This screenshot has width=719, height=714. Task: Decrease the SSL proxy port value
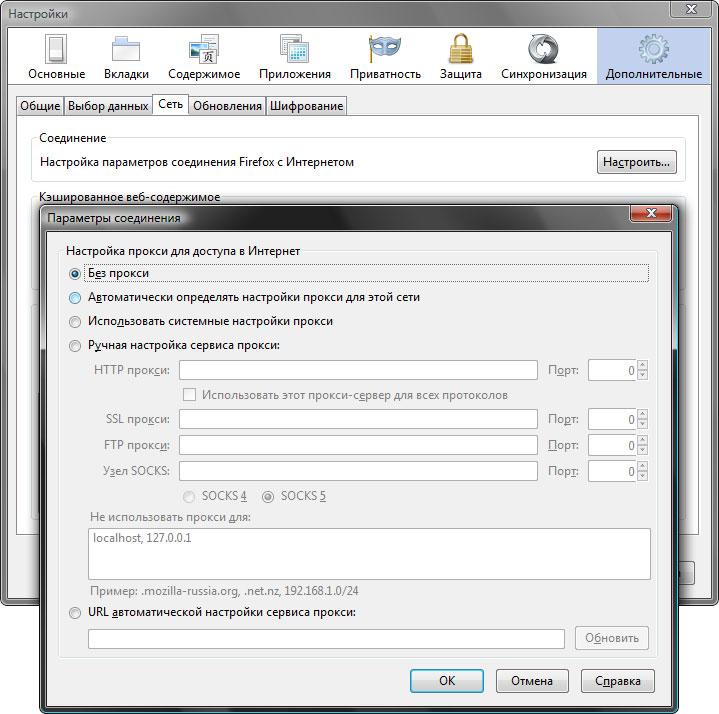(x=642, y=424)
